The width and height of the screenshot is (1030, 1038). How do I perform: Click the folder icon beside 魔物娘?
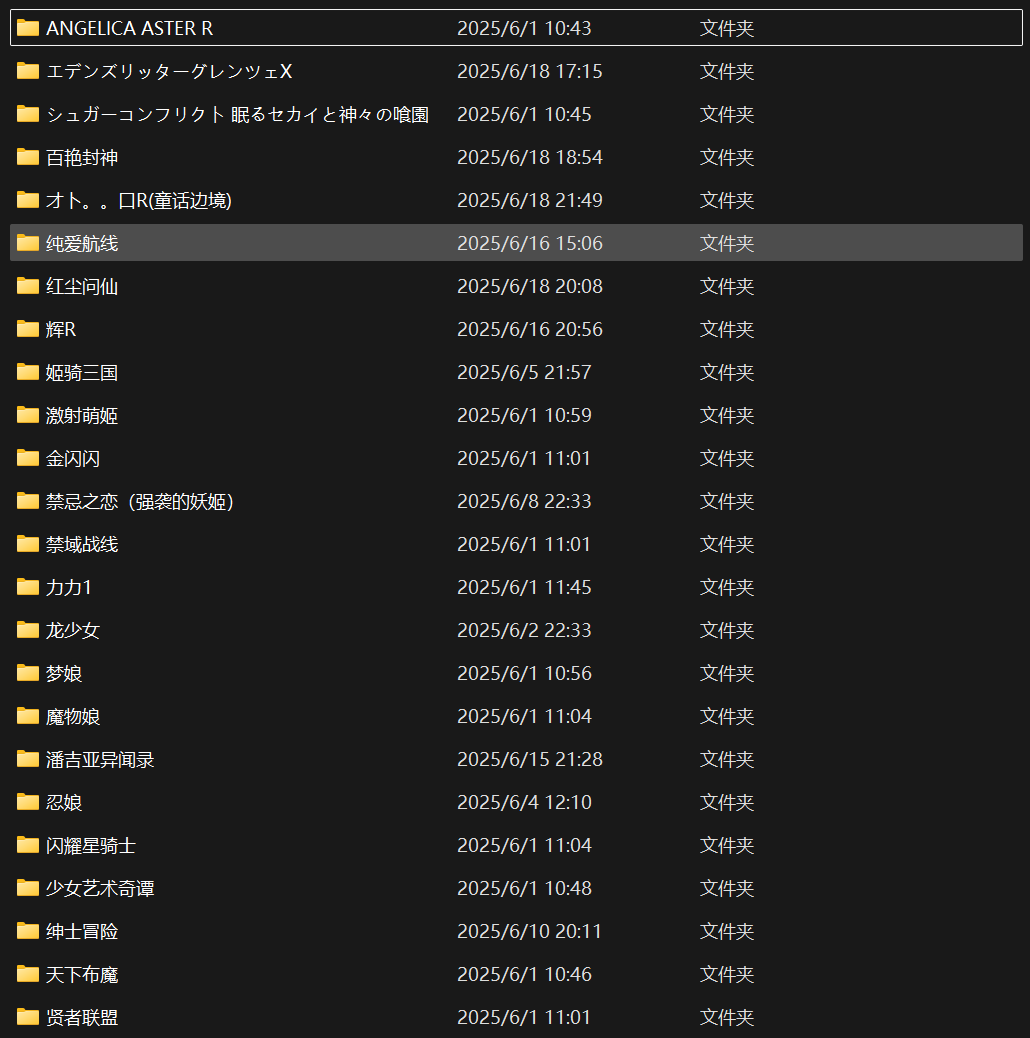(28, 716)
